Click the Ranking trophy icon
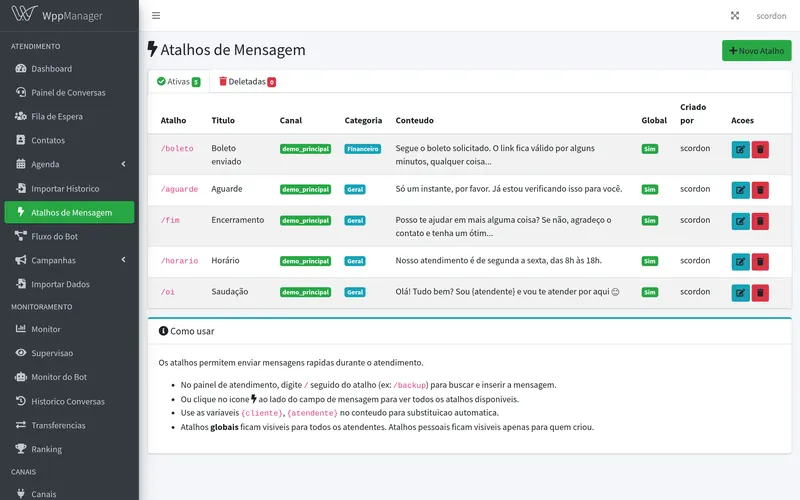Viewport: 800px width, 500px height. 20,449
